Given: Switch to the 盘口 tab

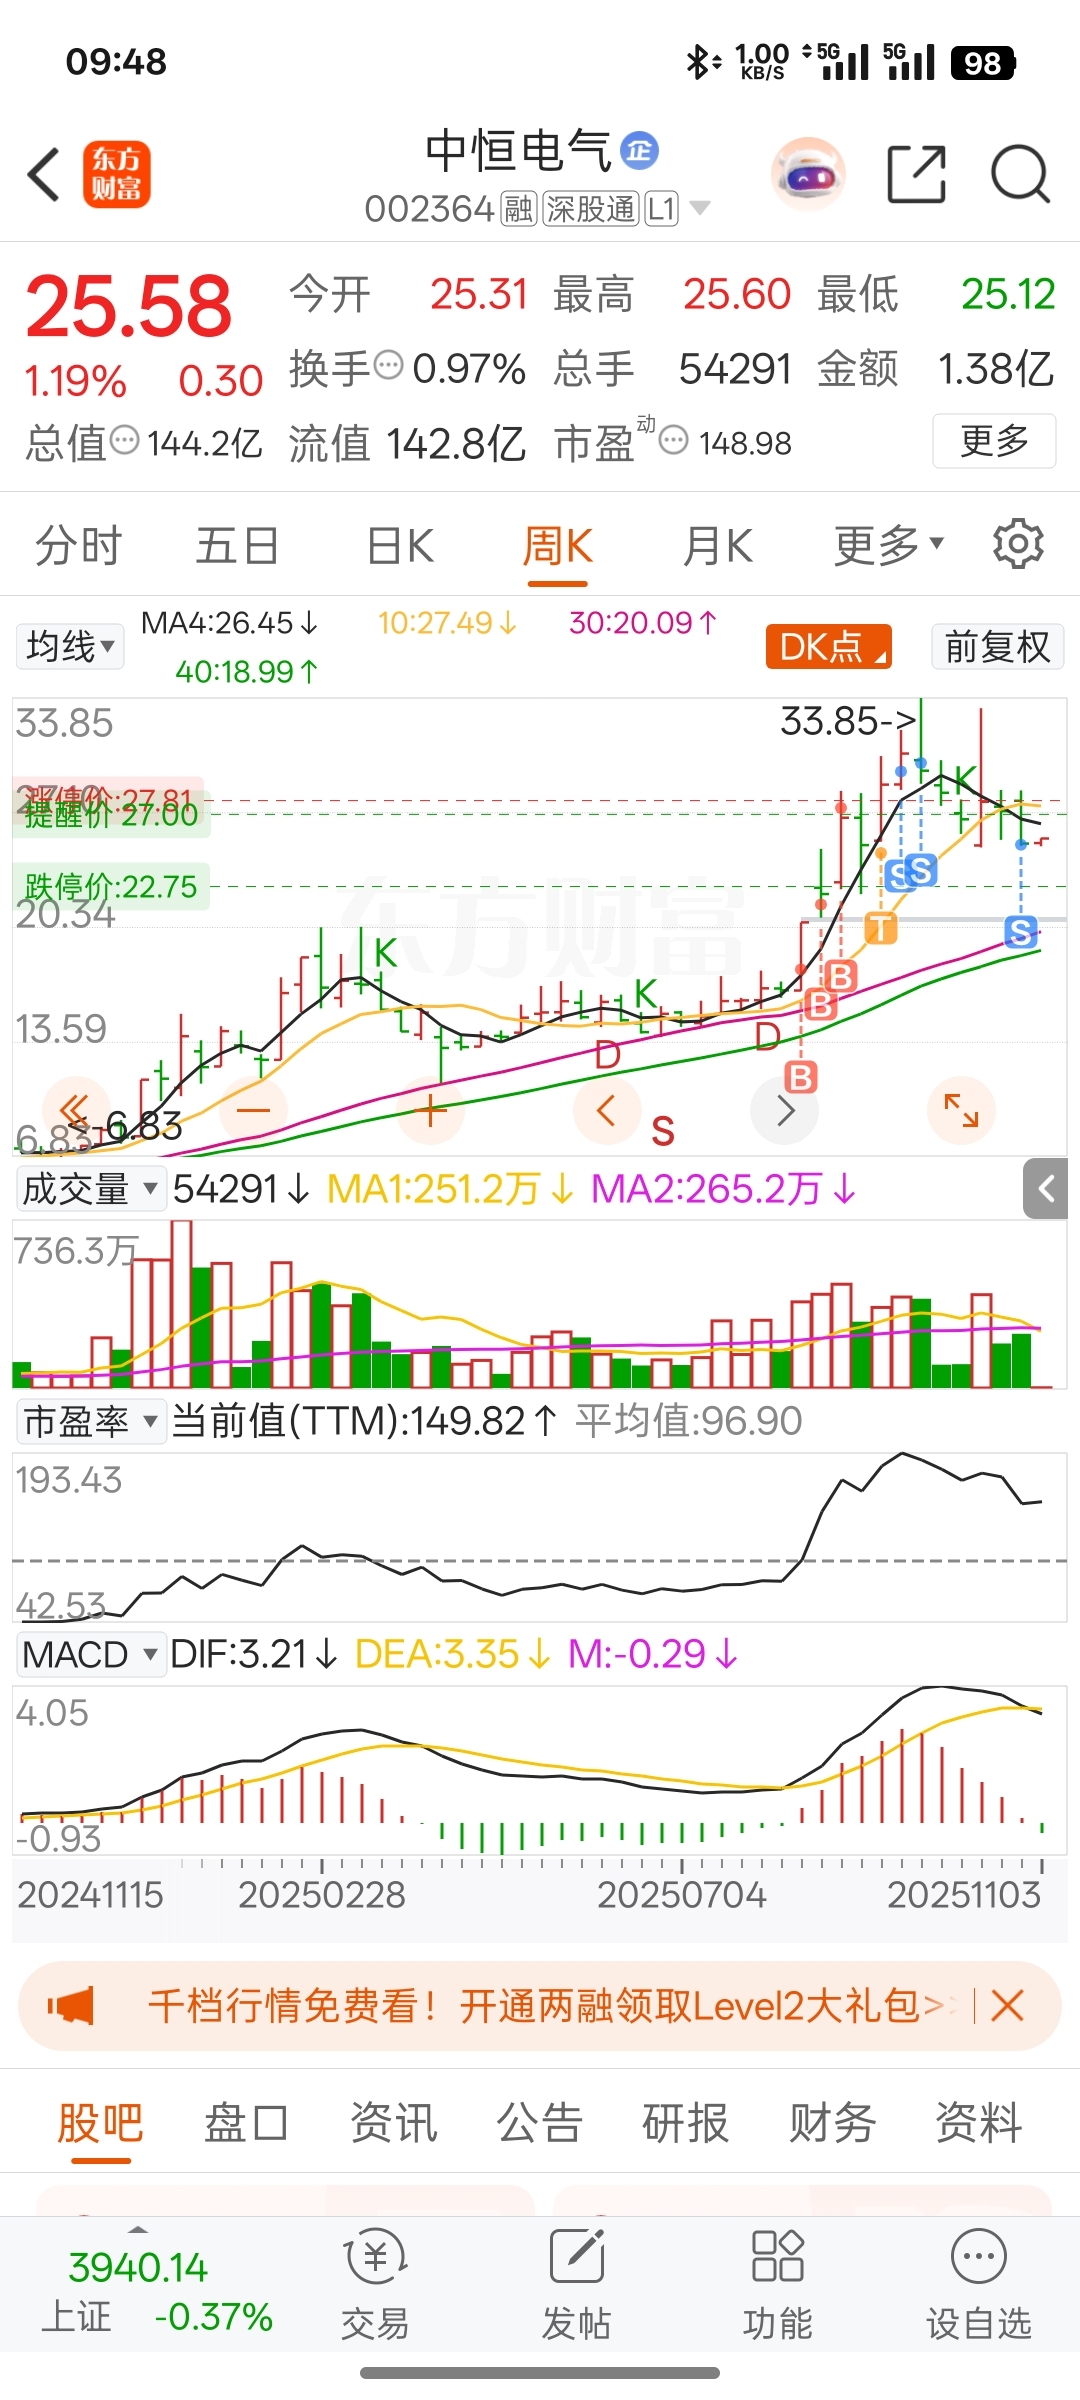Looking at the screenshot, I should [246, 2122].
